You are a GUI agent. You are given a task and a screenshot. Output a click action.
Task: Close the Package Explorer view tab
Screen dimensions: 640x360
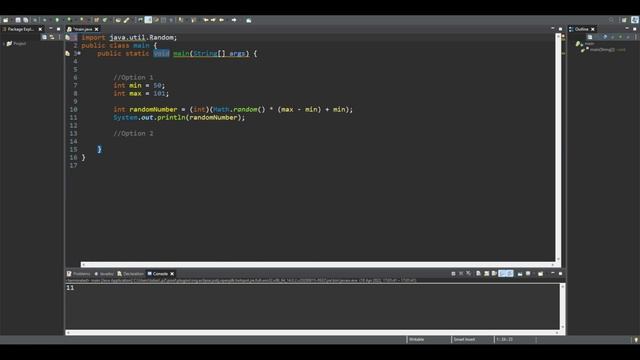40,29
